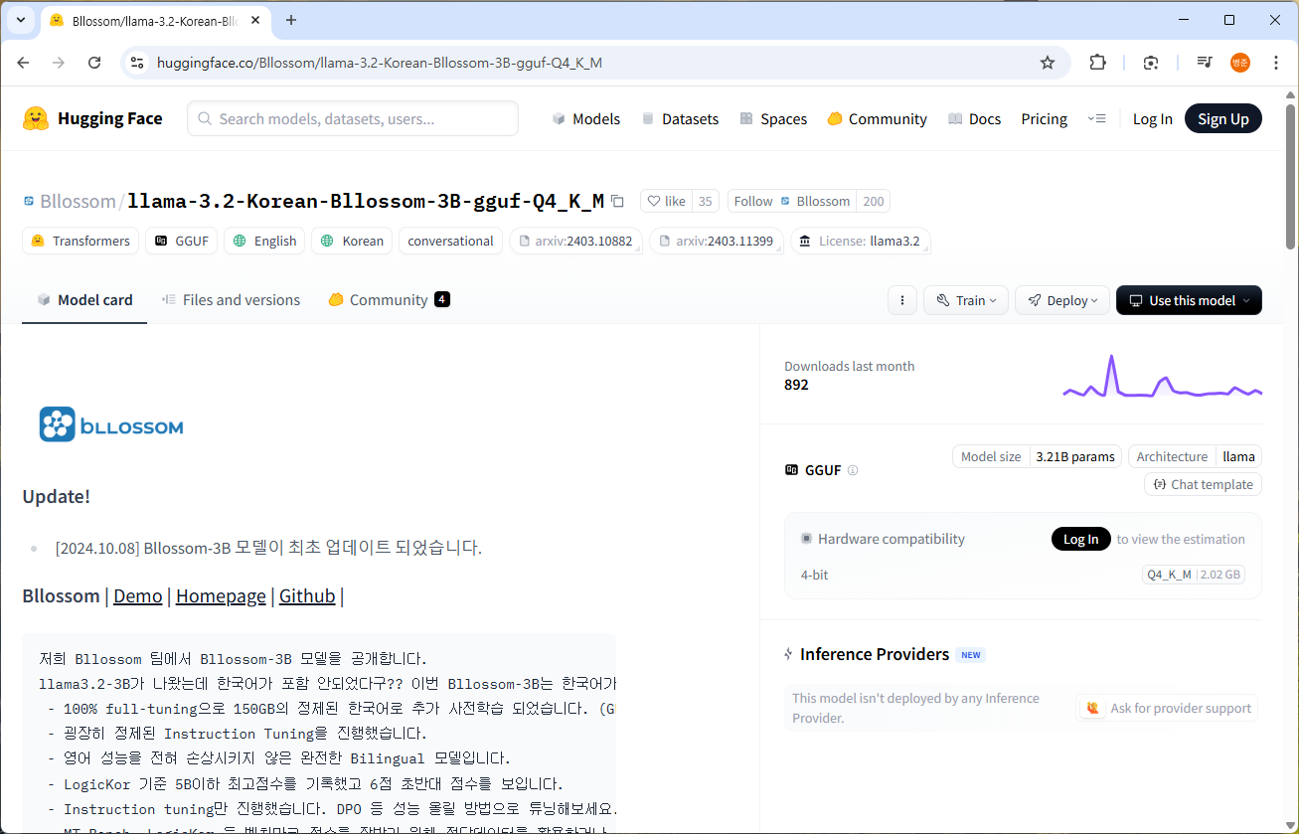Image resolution: width=1299 pixels, height=834 pixels.
Task: Go back with the browser back arrow
Action: (23, 62)
